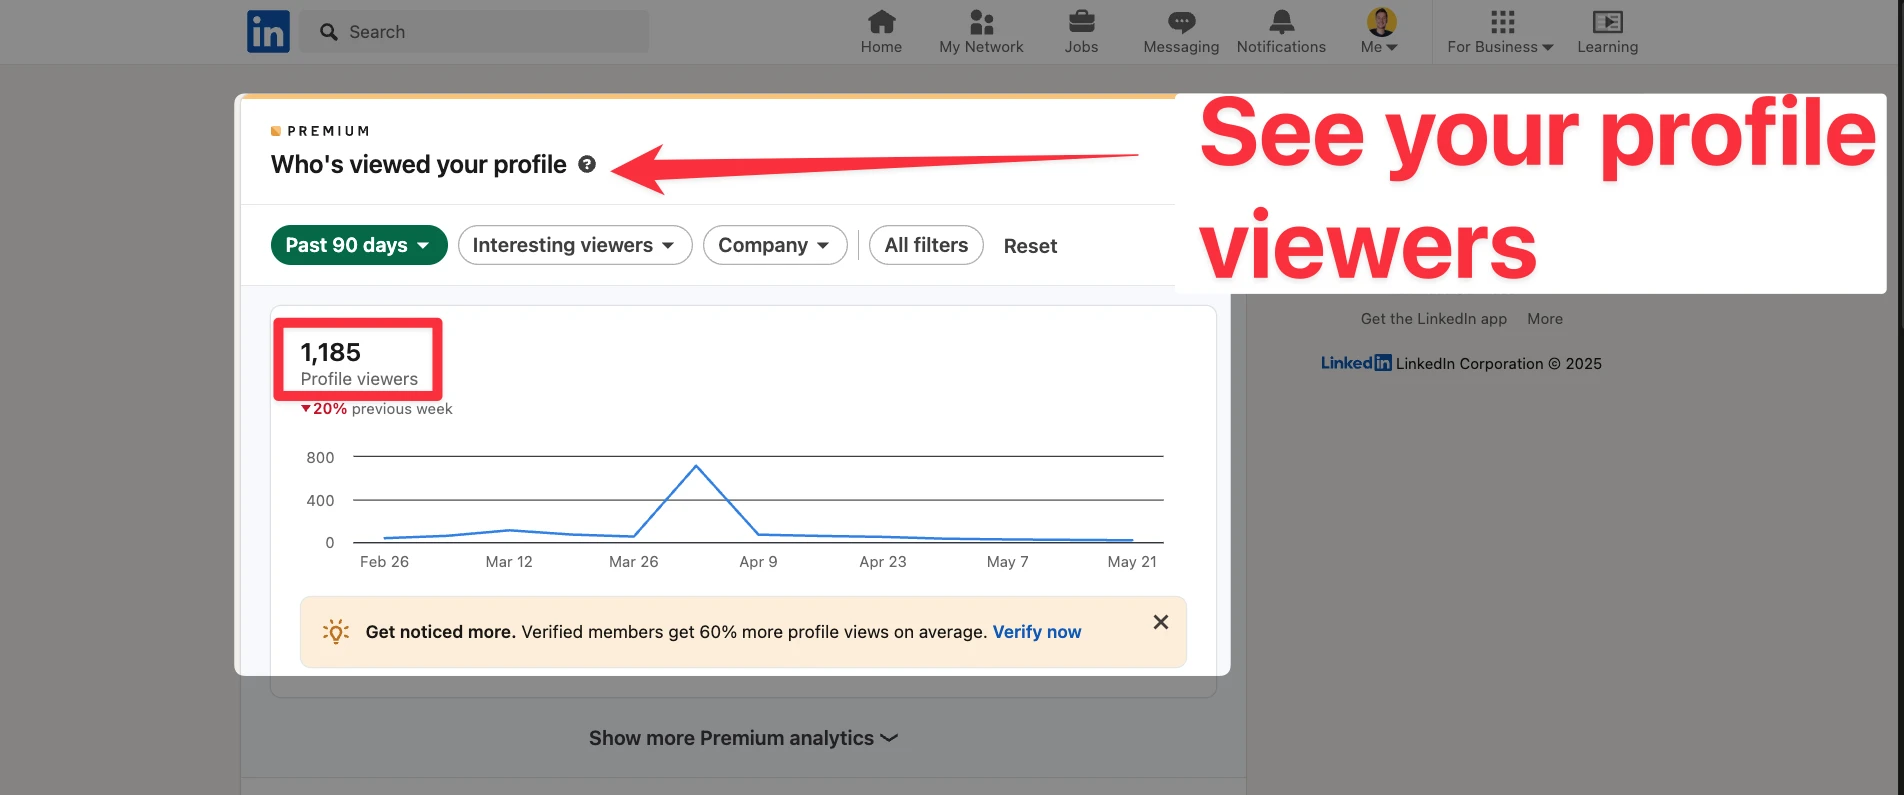This screenshot has height=795, width=1904.
Task: Go to Home in navigation
Action: tap(881, 32)
